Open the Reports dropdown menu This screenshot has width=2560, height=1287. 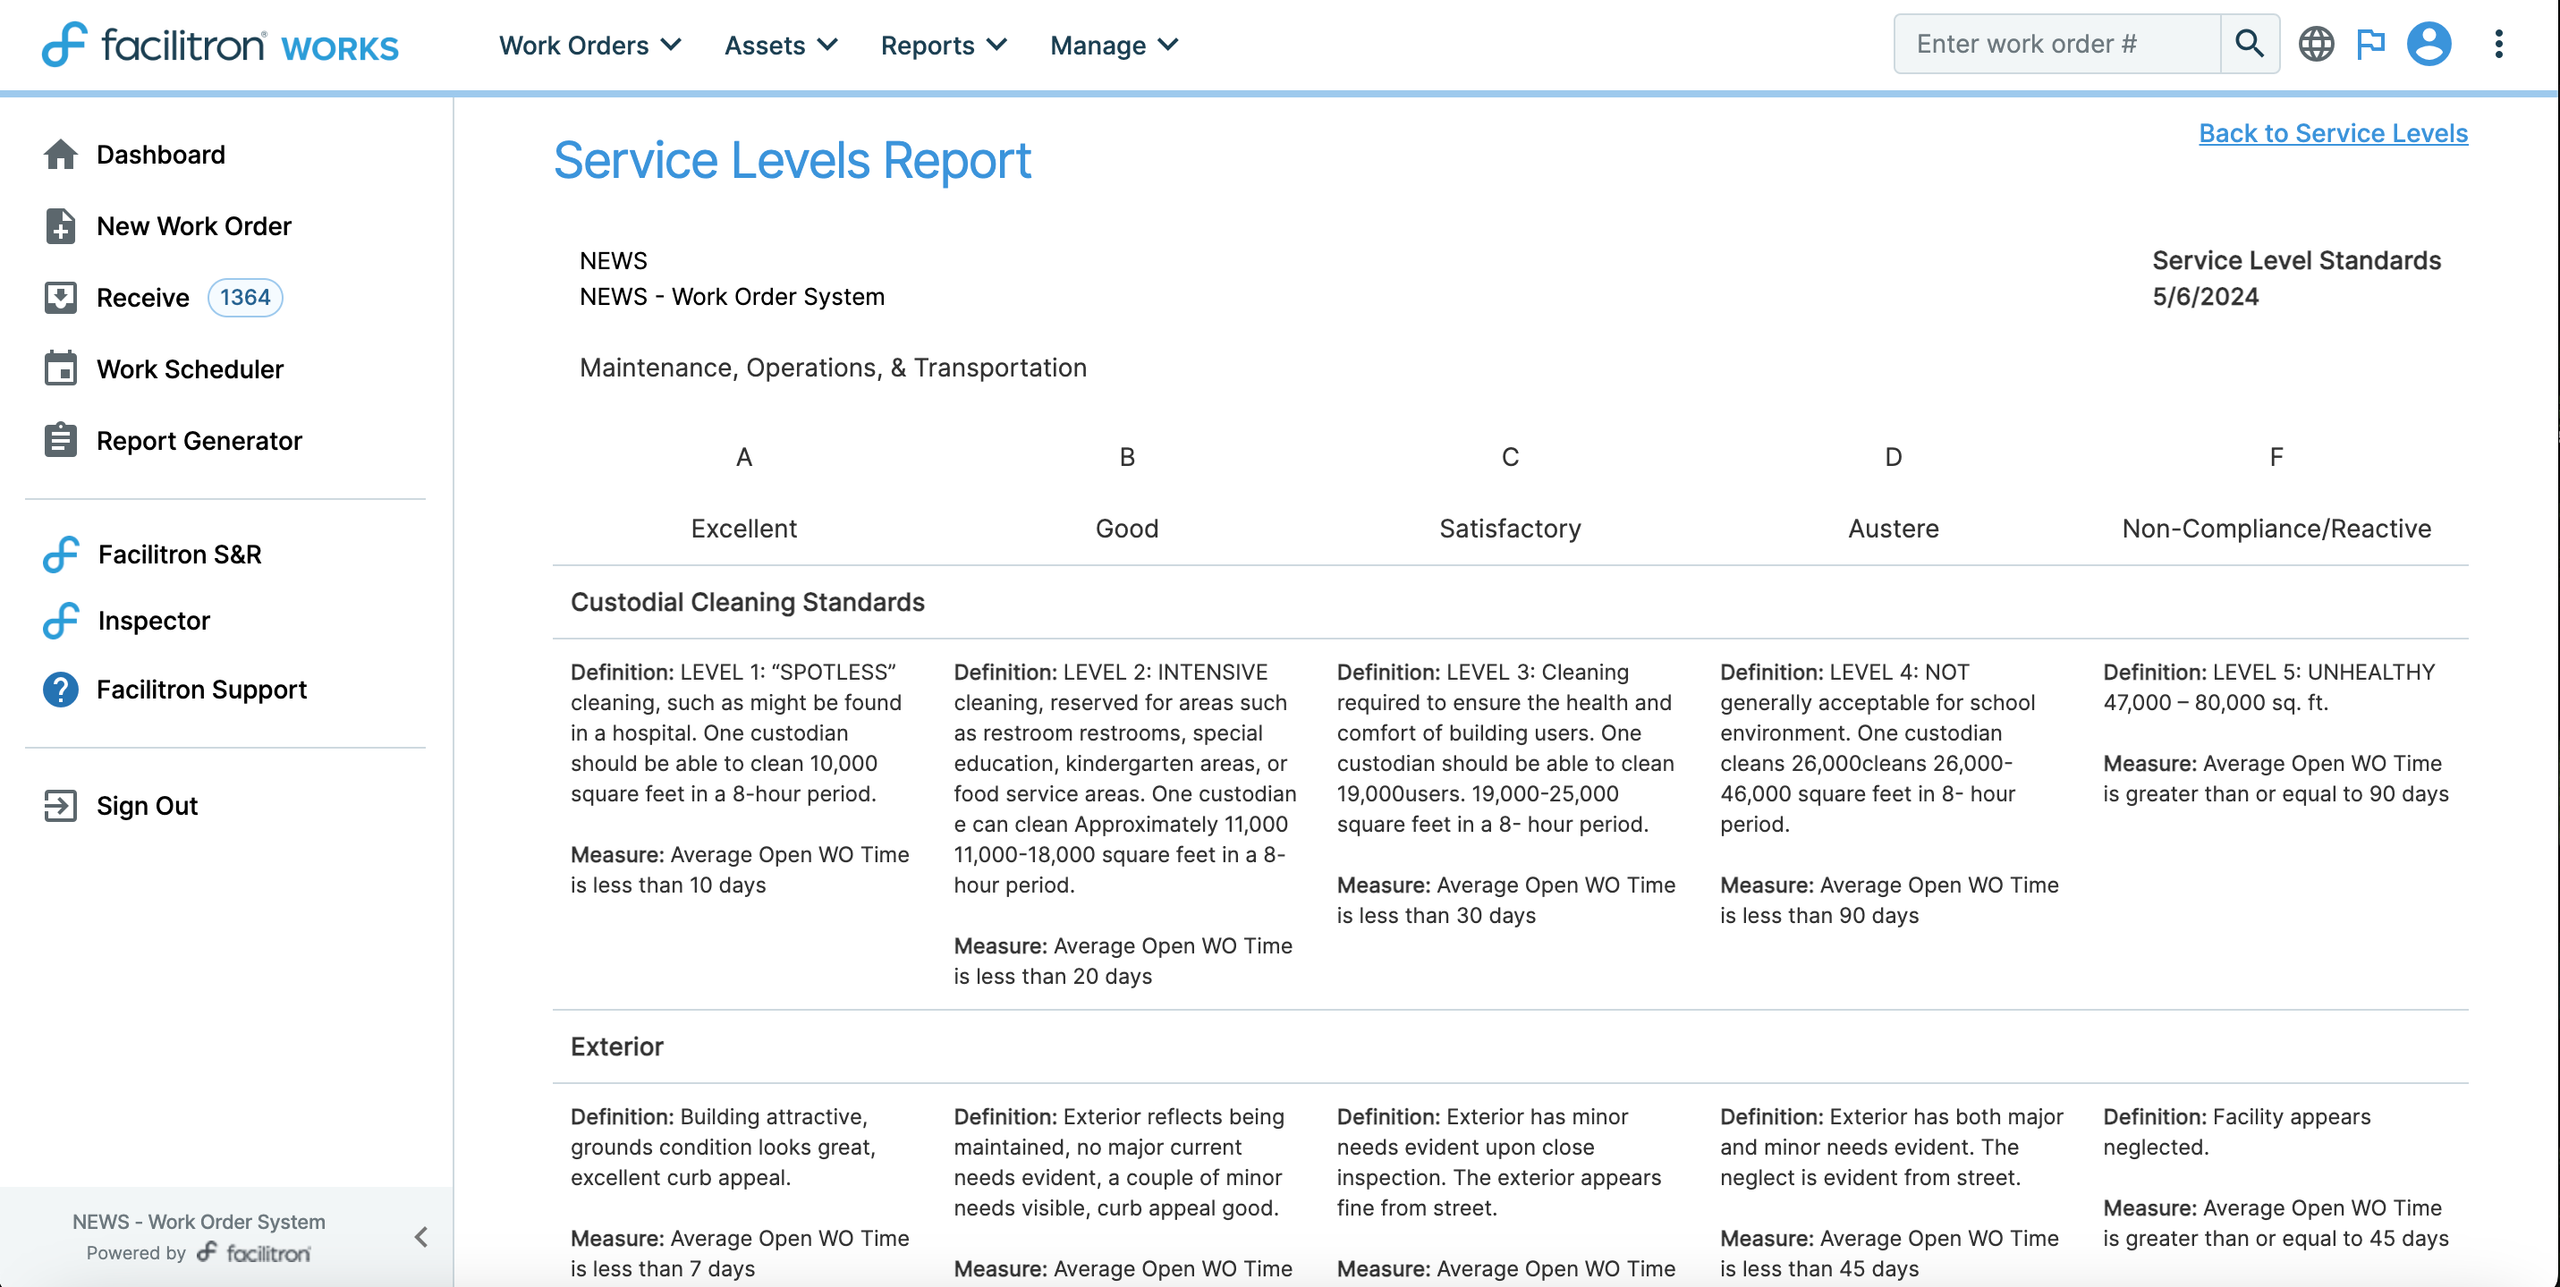(943, 45)
